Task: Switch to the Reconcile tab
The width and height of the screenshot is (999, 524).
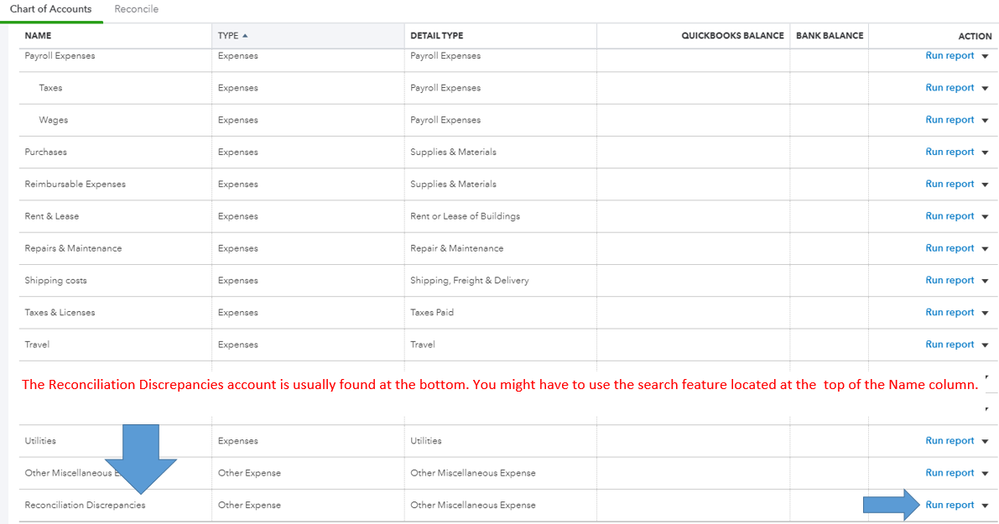Action: [x=136, y=9]
